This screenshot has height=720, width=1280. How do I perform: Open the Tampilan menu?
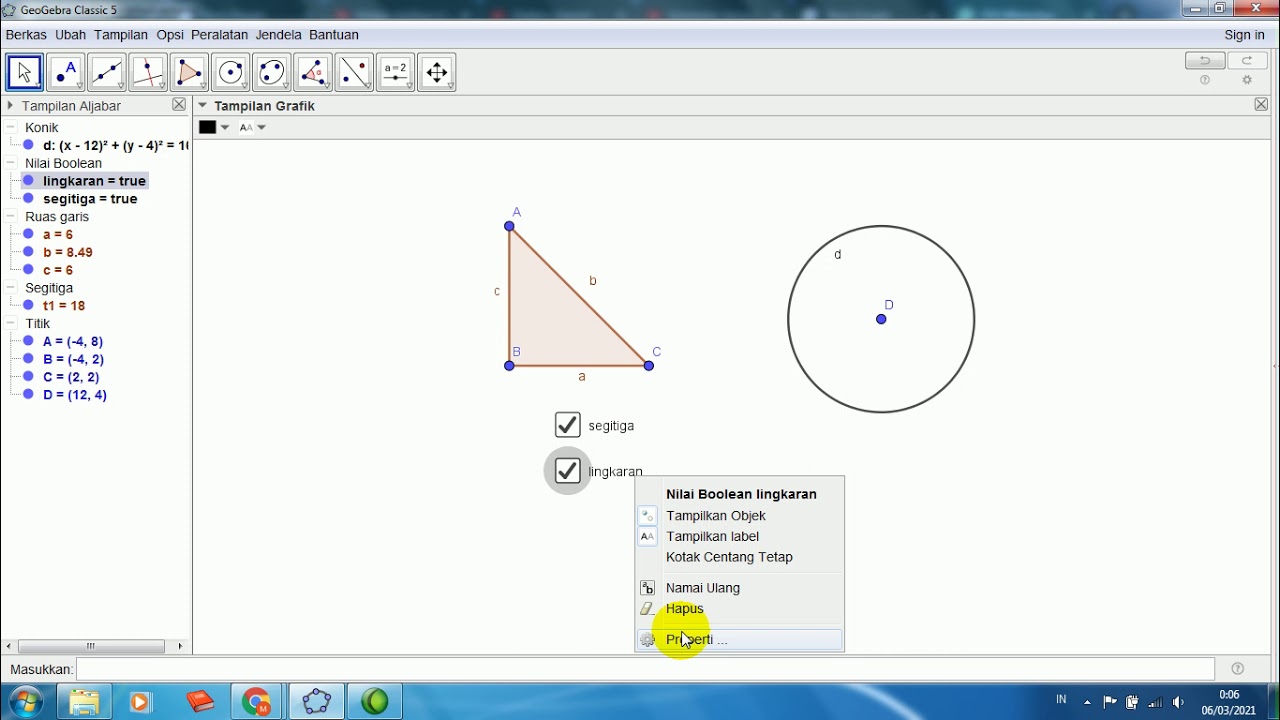121,35
